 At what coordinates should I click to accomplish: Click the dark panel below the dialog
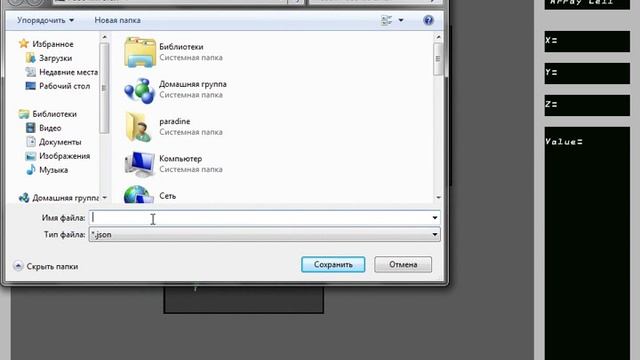(x=244, y=300)
